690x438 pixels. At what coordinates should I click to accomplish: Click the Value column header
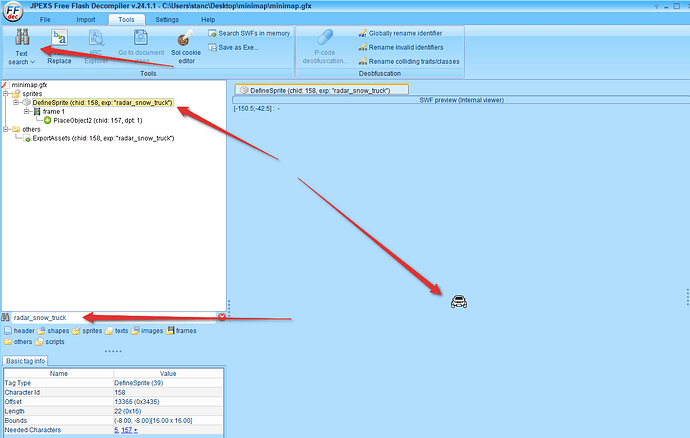[x=168, y=373]
